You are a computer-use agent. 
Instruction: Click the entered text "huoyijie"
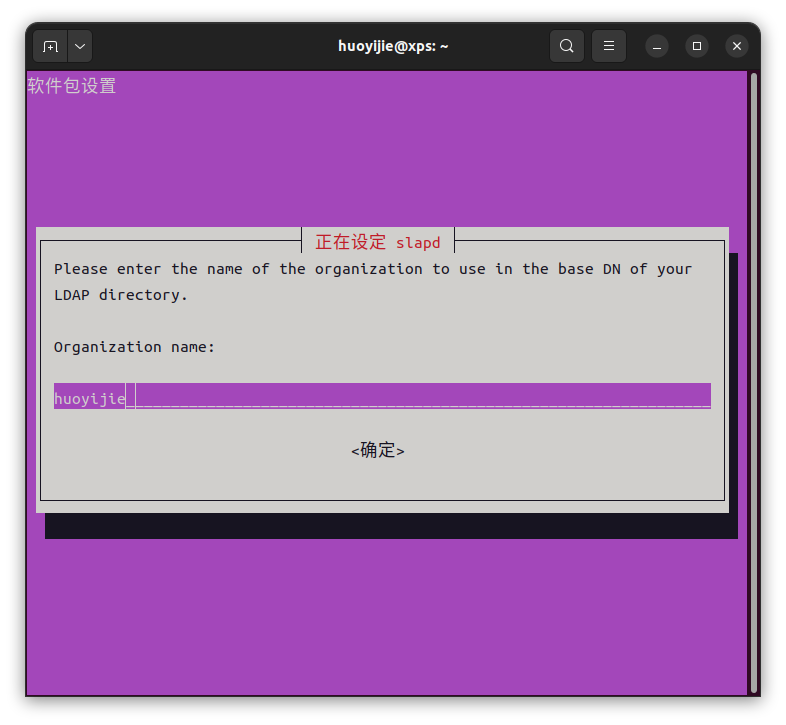89,399
